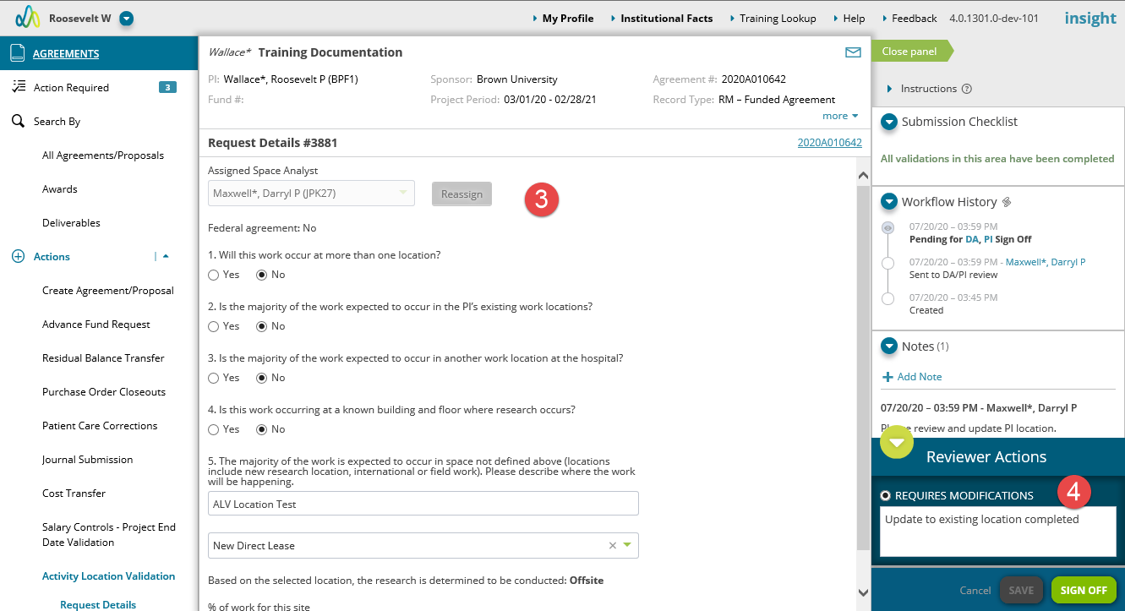Viewport: 1125px width, 611px height.
Task: Select the Requires Modifications radio option
Action: click(x=885, y=496)
